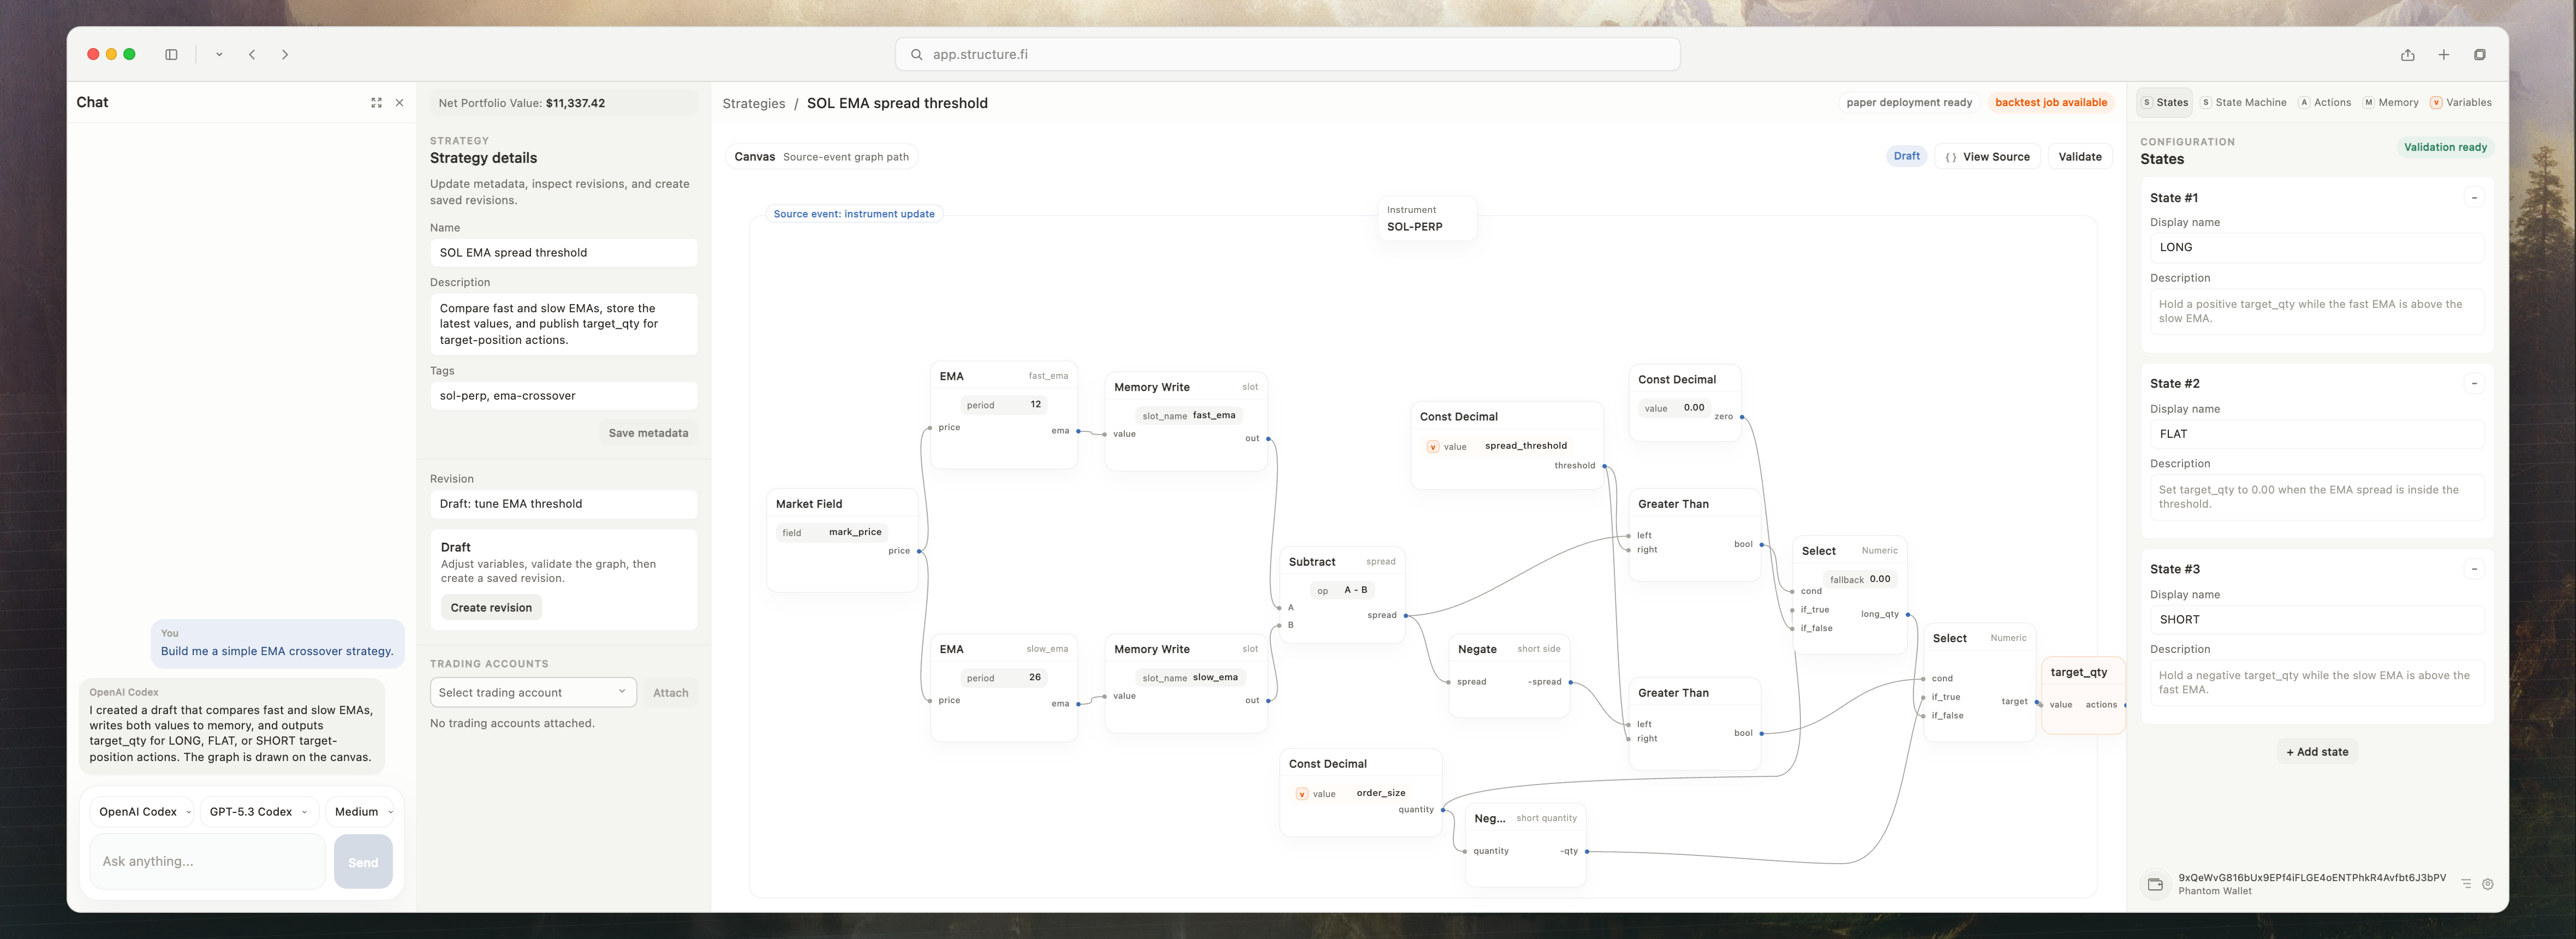The width and height of the screenshot is (2576, 939).
Task: Click paper deployment ready badge
Action: pos(1908,102)
